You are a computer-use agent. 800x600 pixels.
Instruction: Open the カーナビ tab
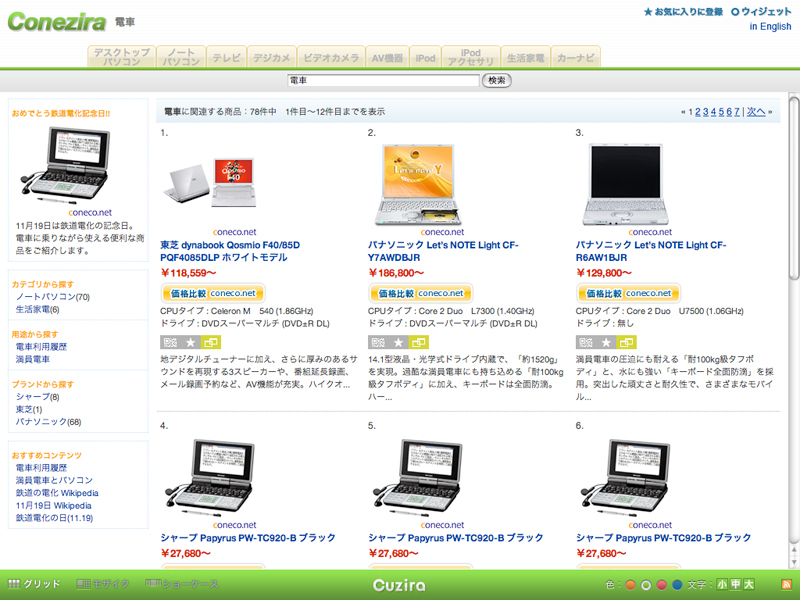[576, 57]
